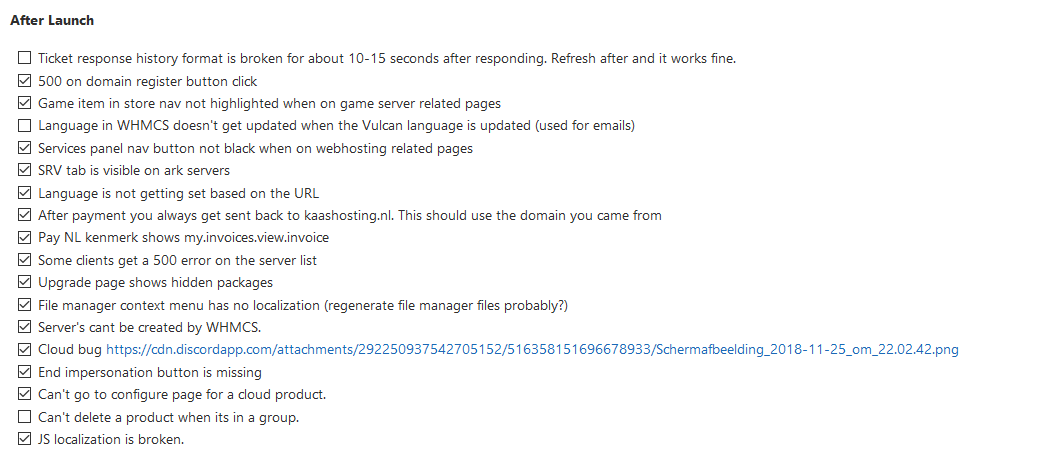Image resolution: width=1051 pixels, height=456 pixels.
Task: Uncheck End impersonation button is missing
Action: pyautogui.click(x=25, y=372)
